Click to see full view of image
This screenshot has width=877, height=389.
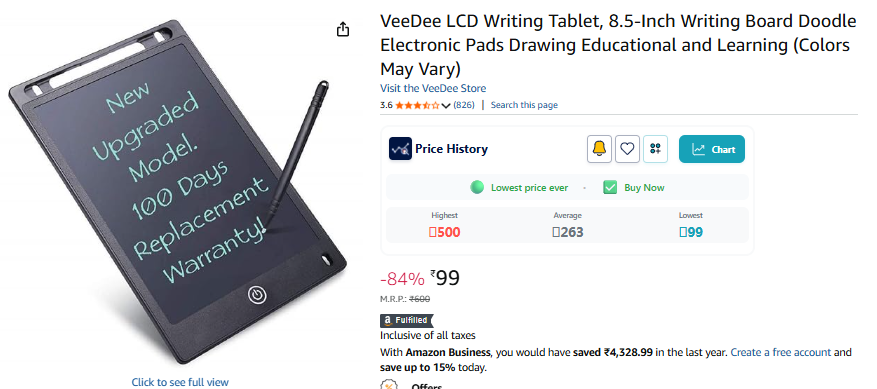180,382
